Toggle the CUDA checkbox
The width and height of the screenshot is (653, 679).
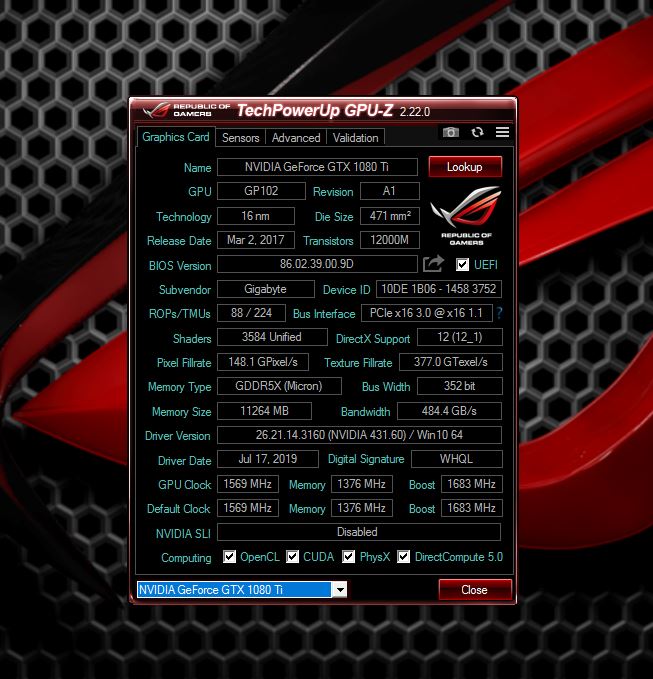(x=292, y=556)
